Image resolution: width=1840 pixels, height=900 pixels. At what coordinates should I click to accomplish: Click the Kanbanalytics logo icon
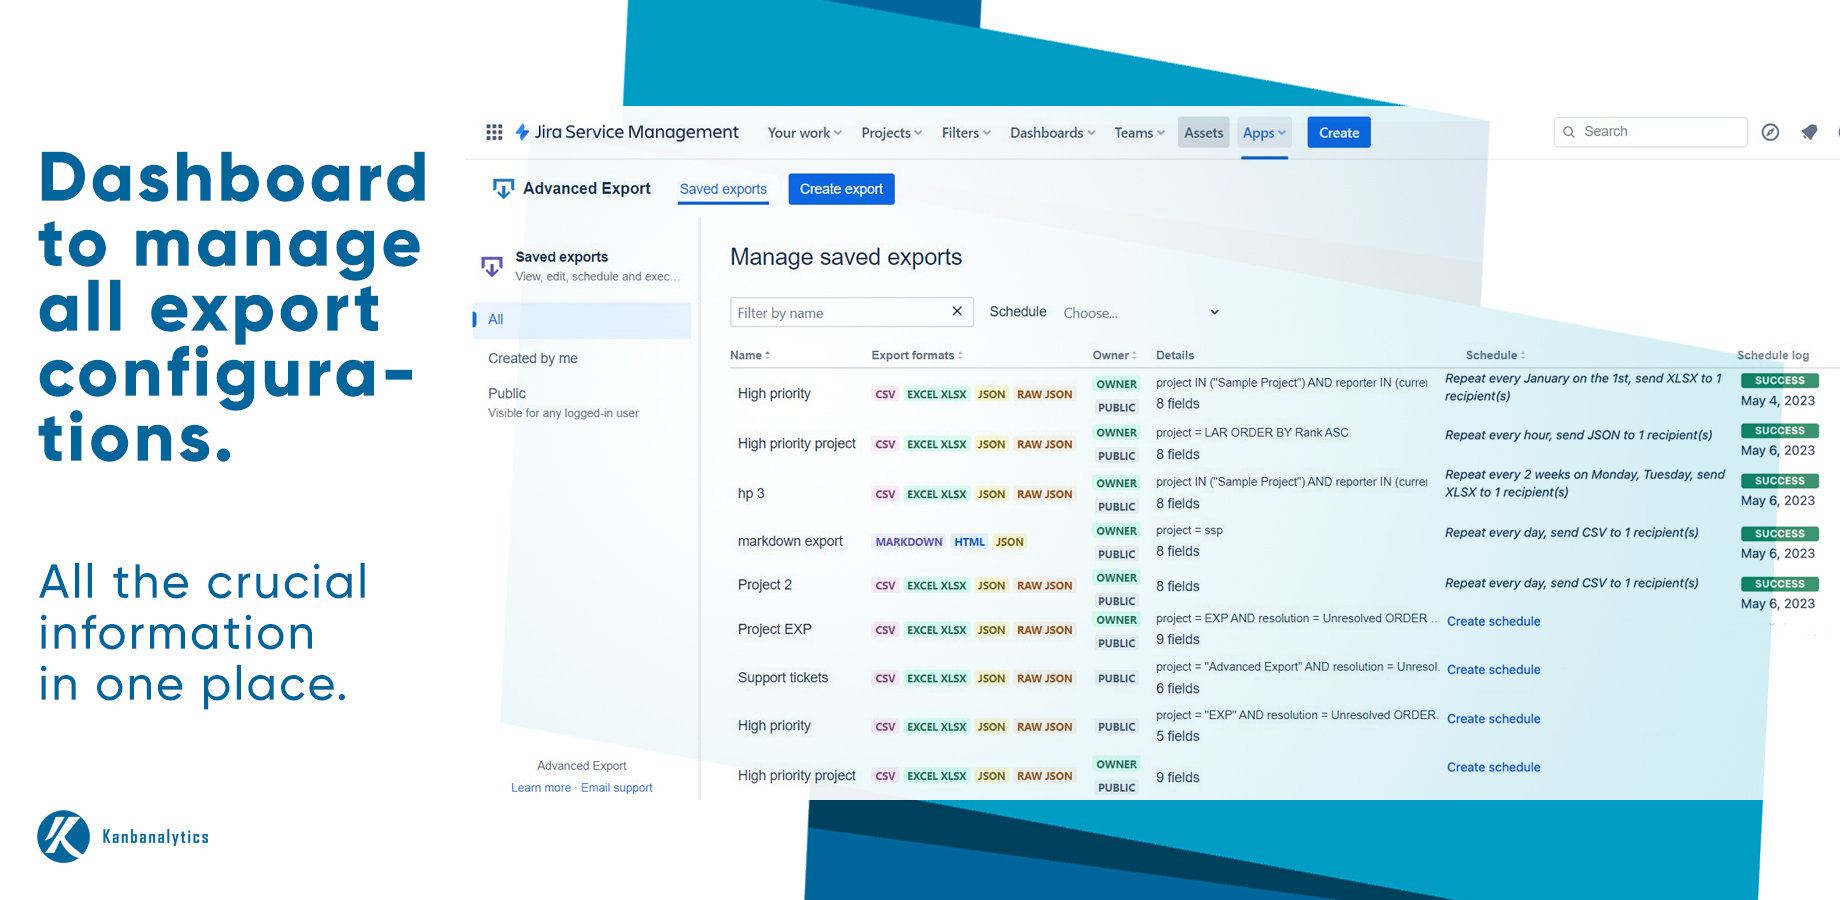[x=64, y=836]
